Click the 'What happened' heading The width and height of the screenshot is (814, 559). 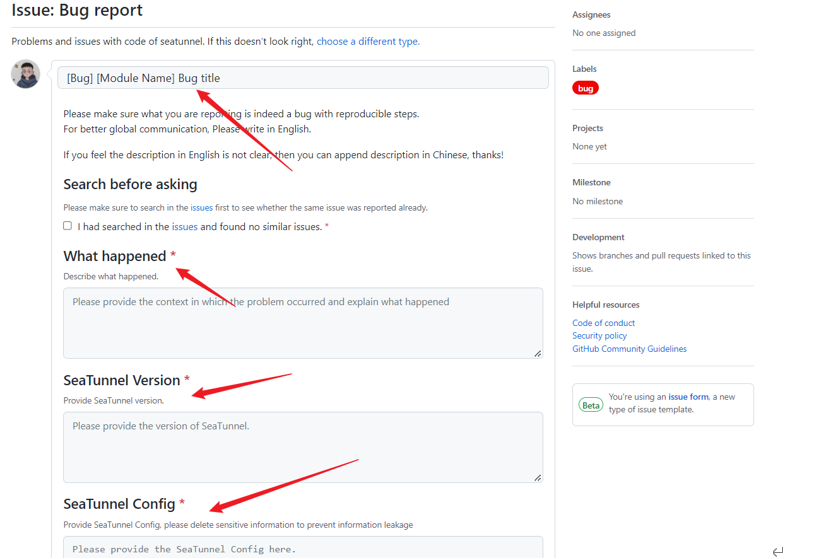point(115,256)
